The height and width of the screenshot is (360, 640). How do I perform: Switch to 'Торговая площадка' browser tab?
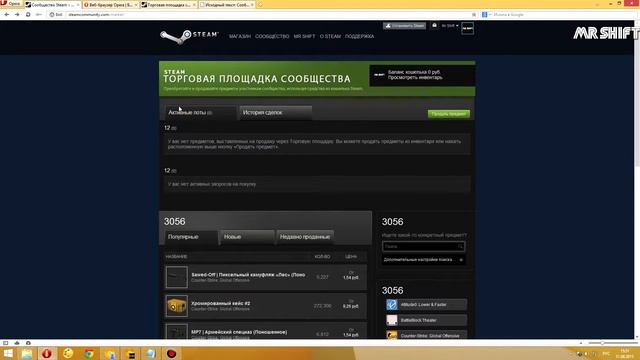pyautogui.click(x=168, y=4)
